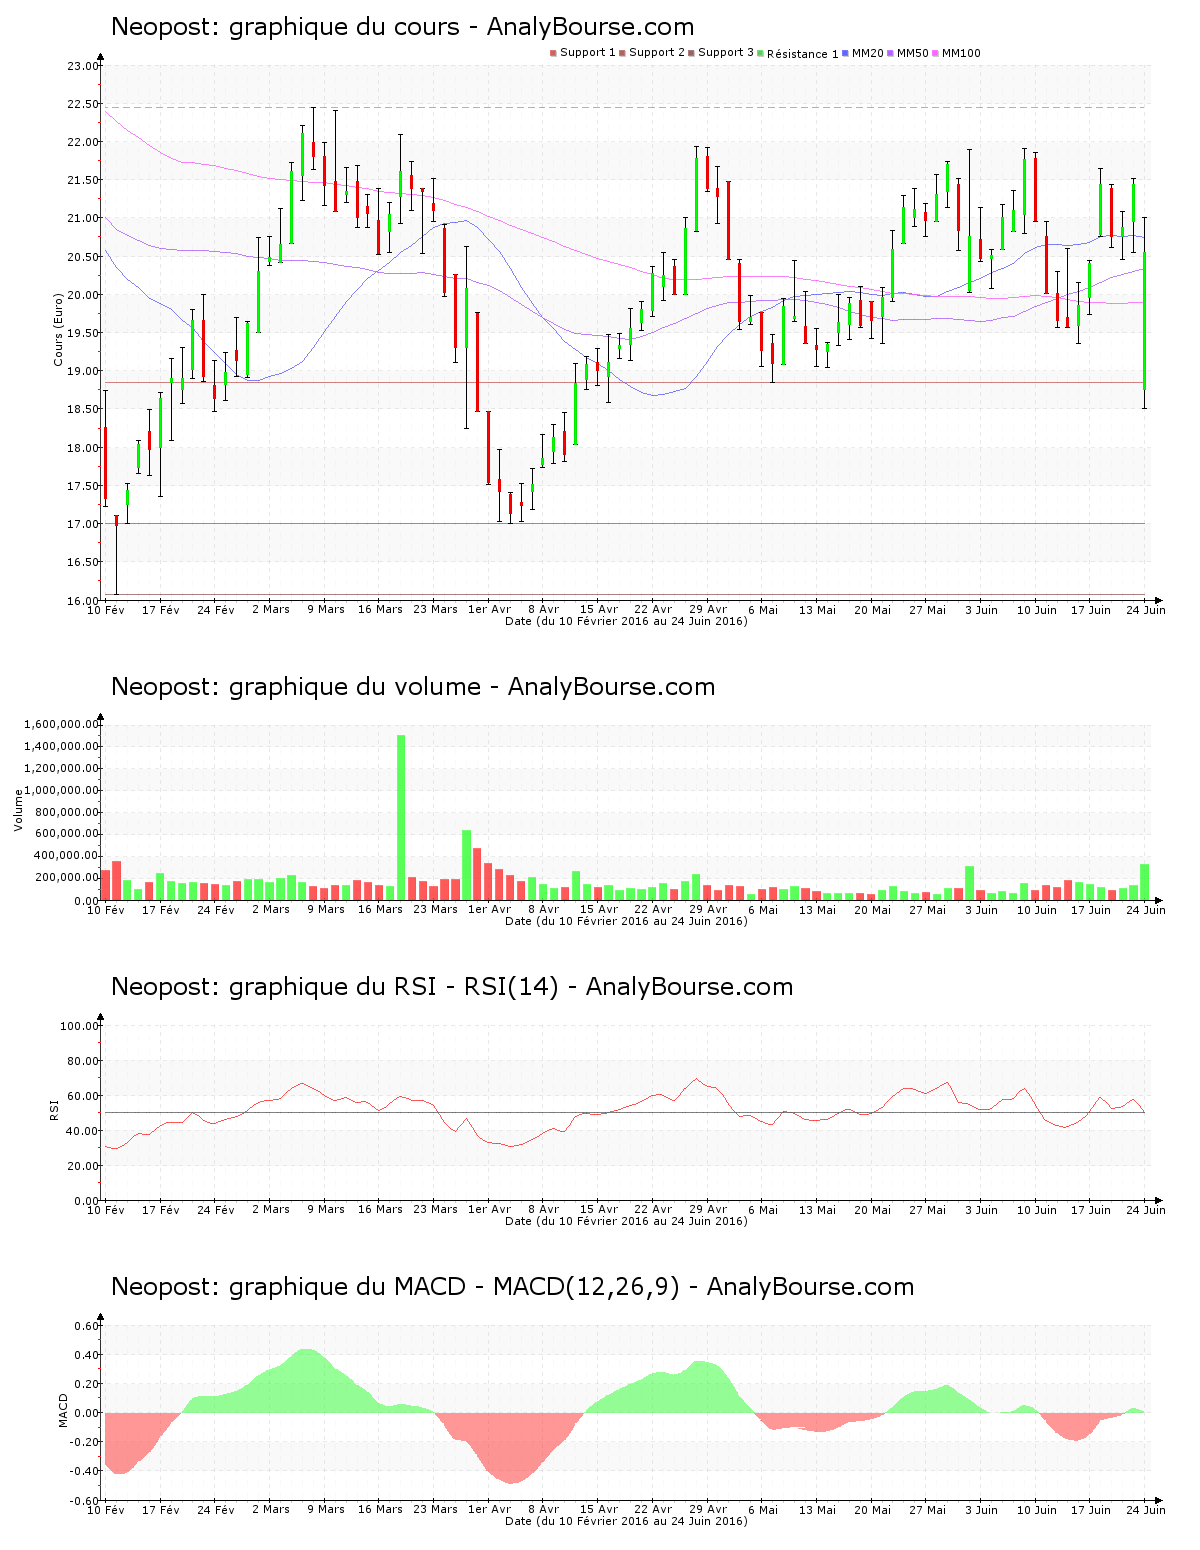
Task: Click '10 Fév' date on price chart
Action: [106, 610]
